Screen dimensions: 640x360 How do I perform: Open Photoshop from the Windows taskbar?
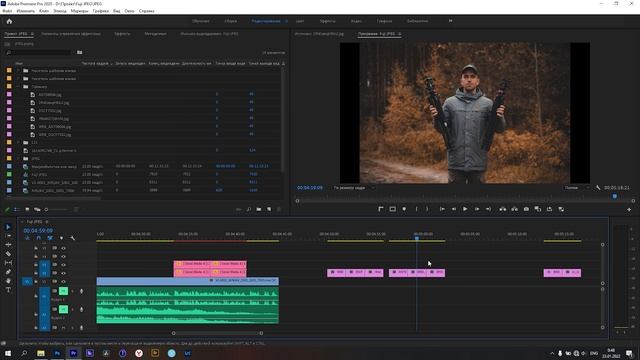(x=57, y=353)
